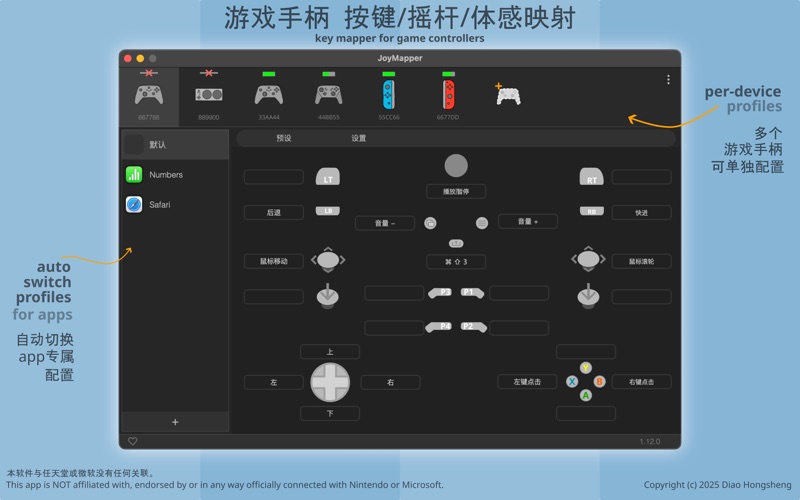This screenshot has width=800, height=500.
Task: Click the left stick press icon
Action: pyautogui.click(x=328, y=296)
